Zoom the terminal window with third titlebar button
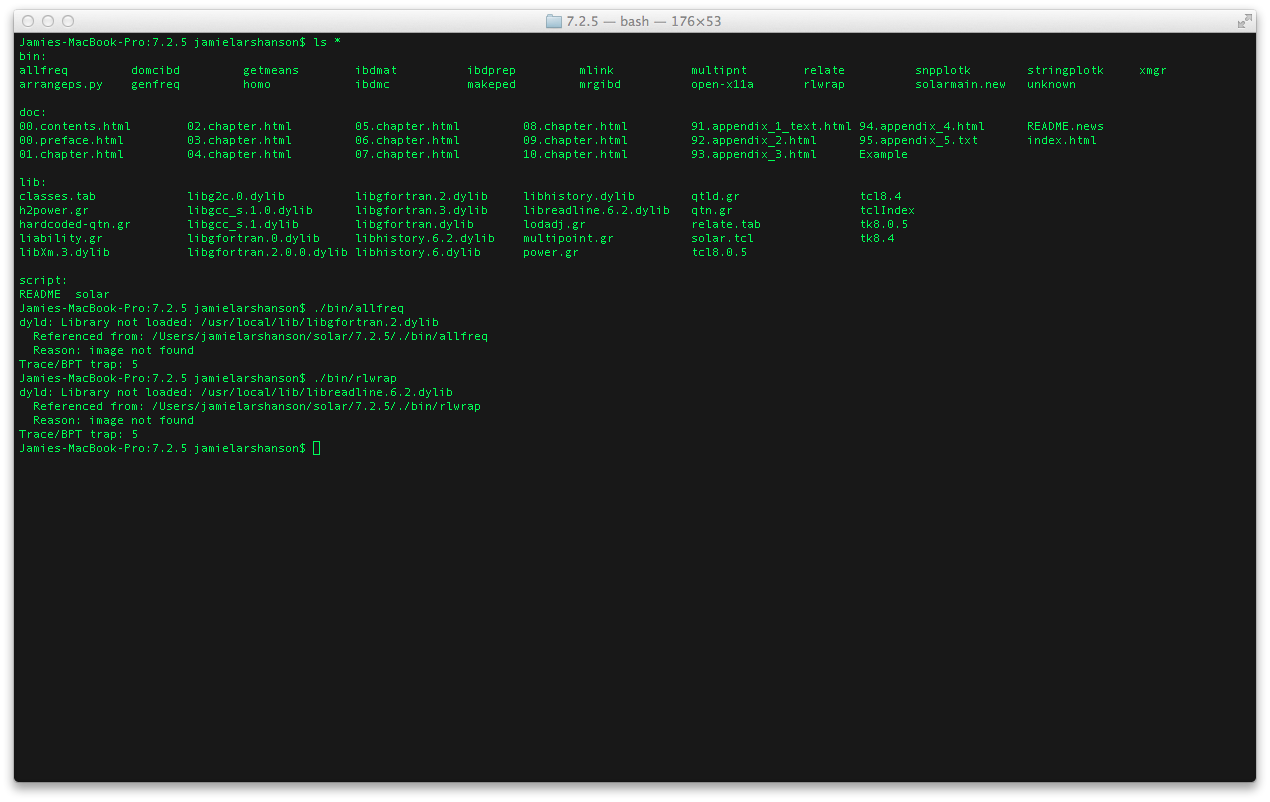1270x802 pixels. 68,21
